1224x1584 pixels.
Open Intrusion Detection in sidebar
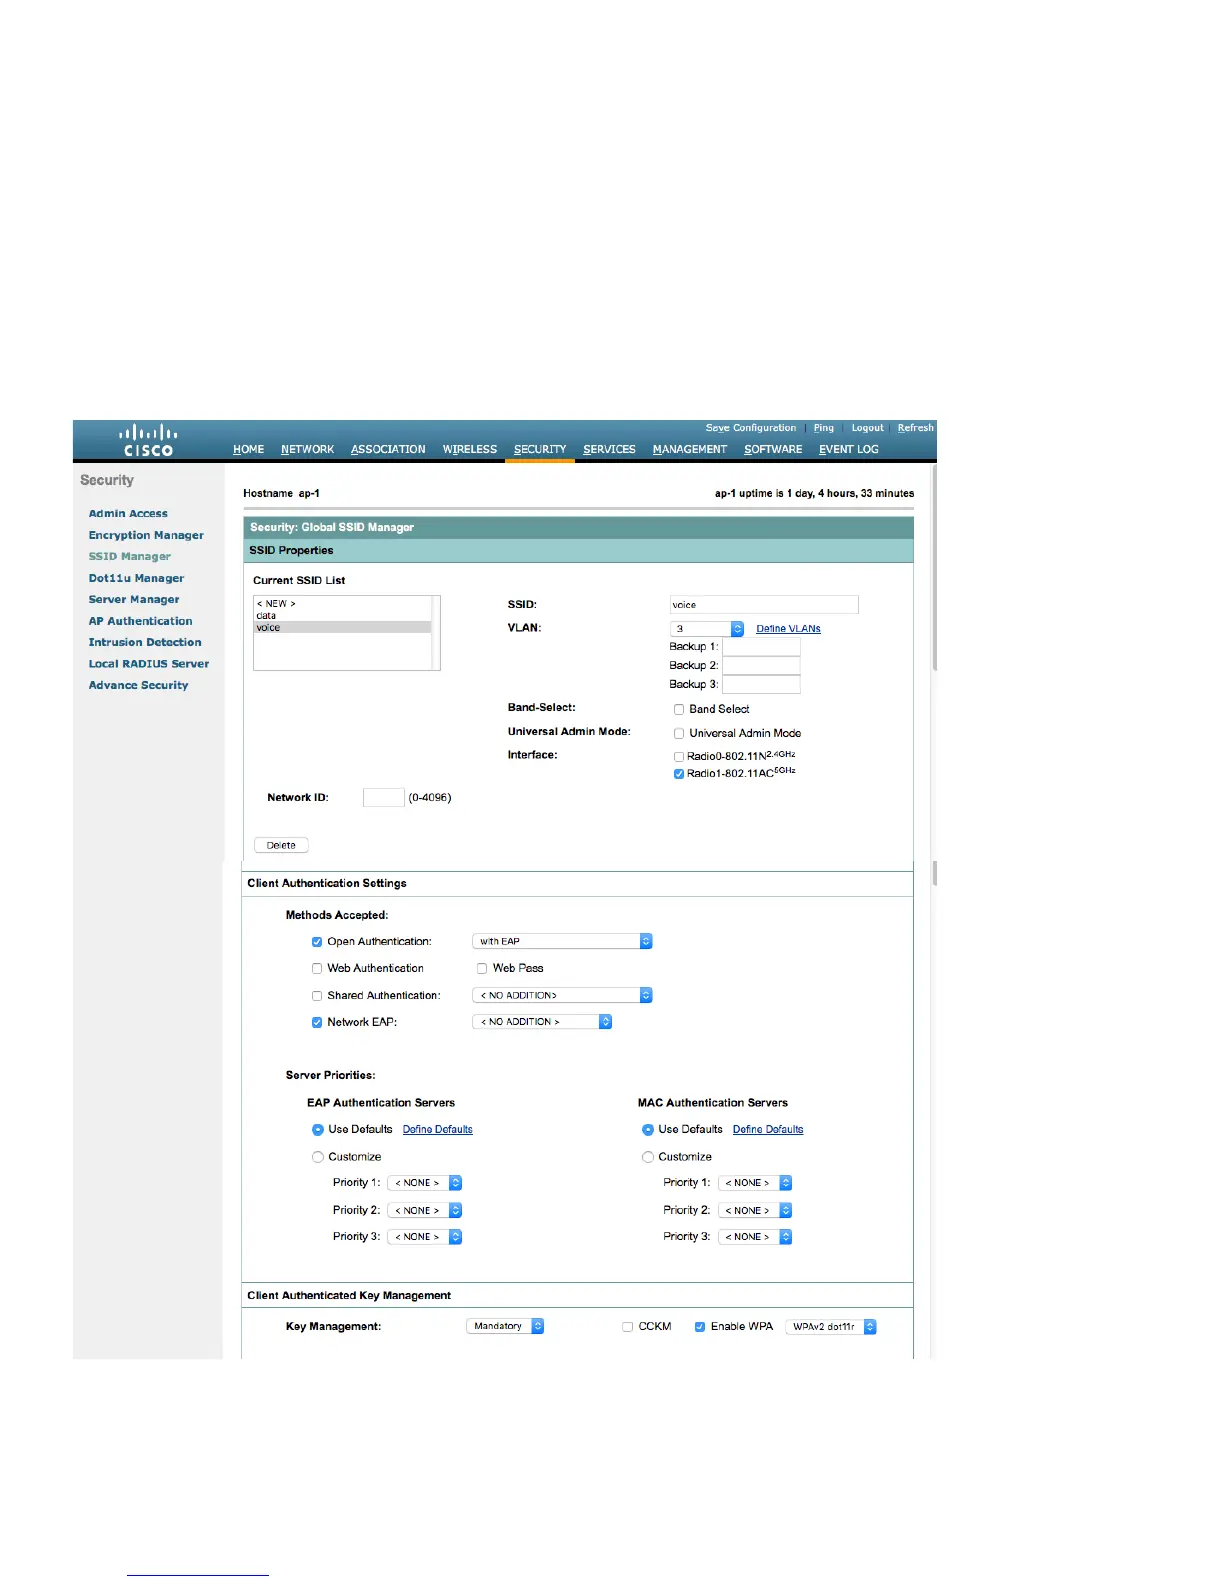coord(145,643)
